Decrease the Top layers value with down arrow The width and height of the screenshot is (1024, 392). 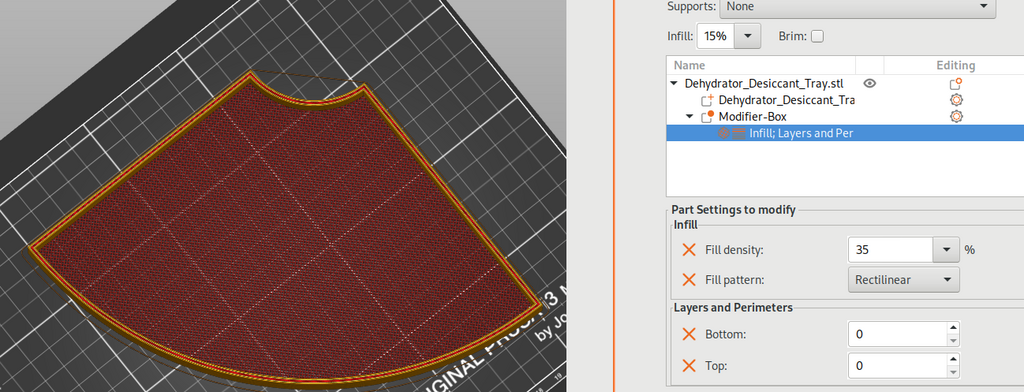[x=953, y=371]
